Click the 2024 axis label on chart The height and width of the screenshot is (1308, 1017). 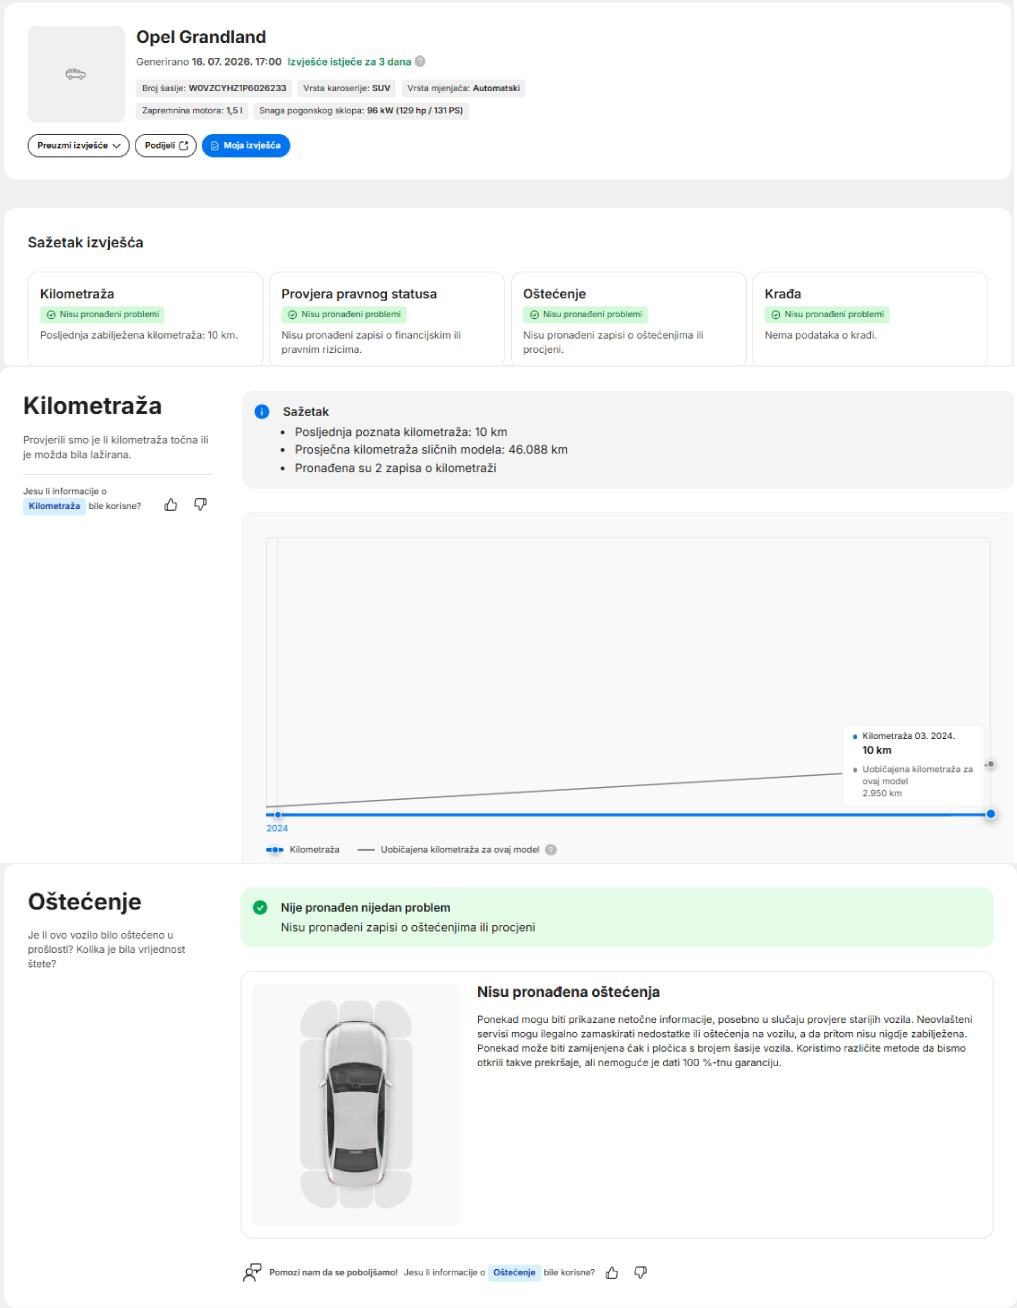(x=277, y=829)
